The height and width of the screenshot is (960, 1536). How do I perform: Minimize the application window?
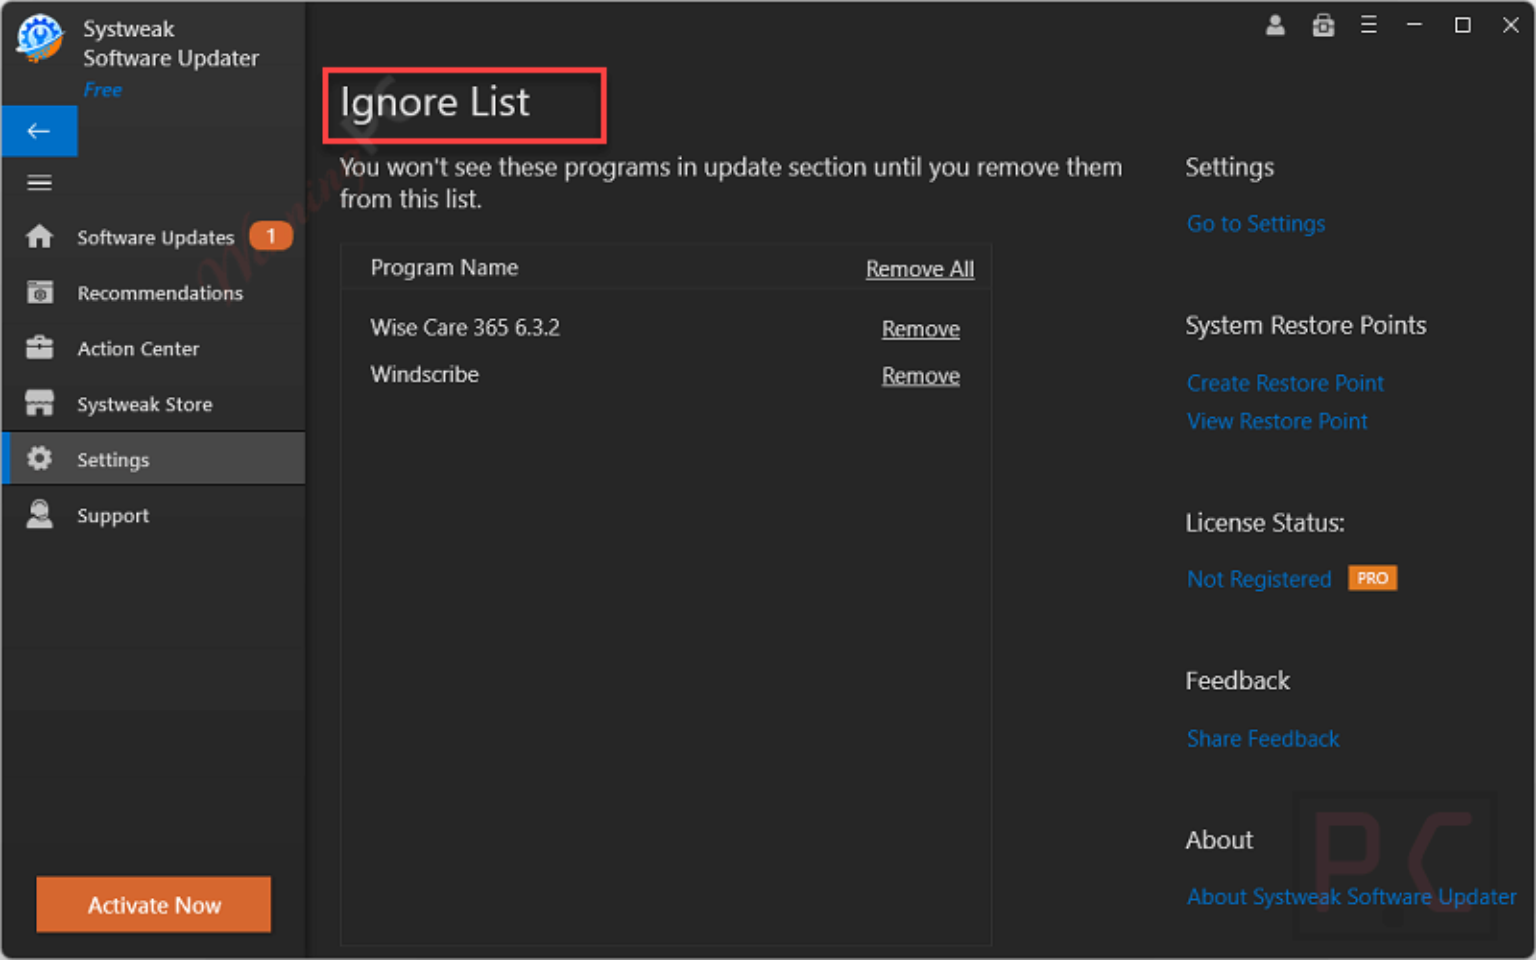pos(1414,25)
